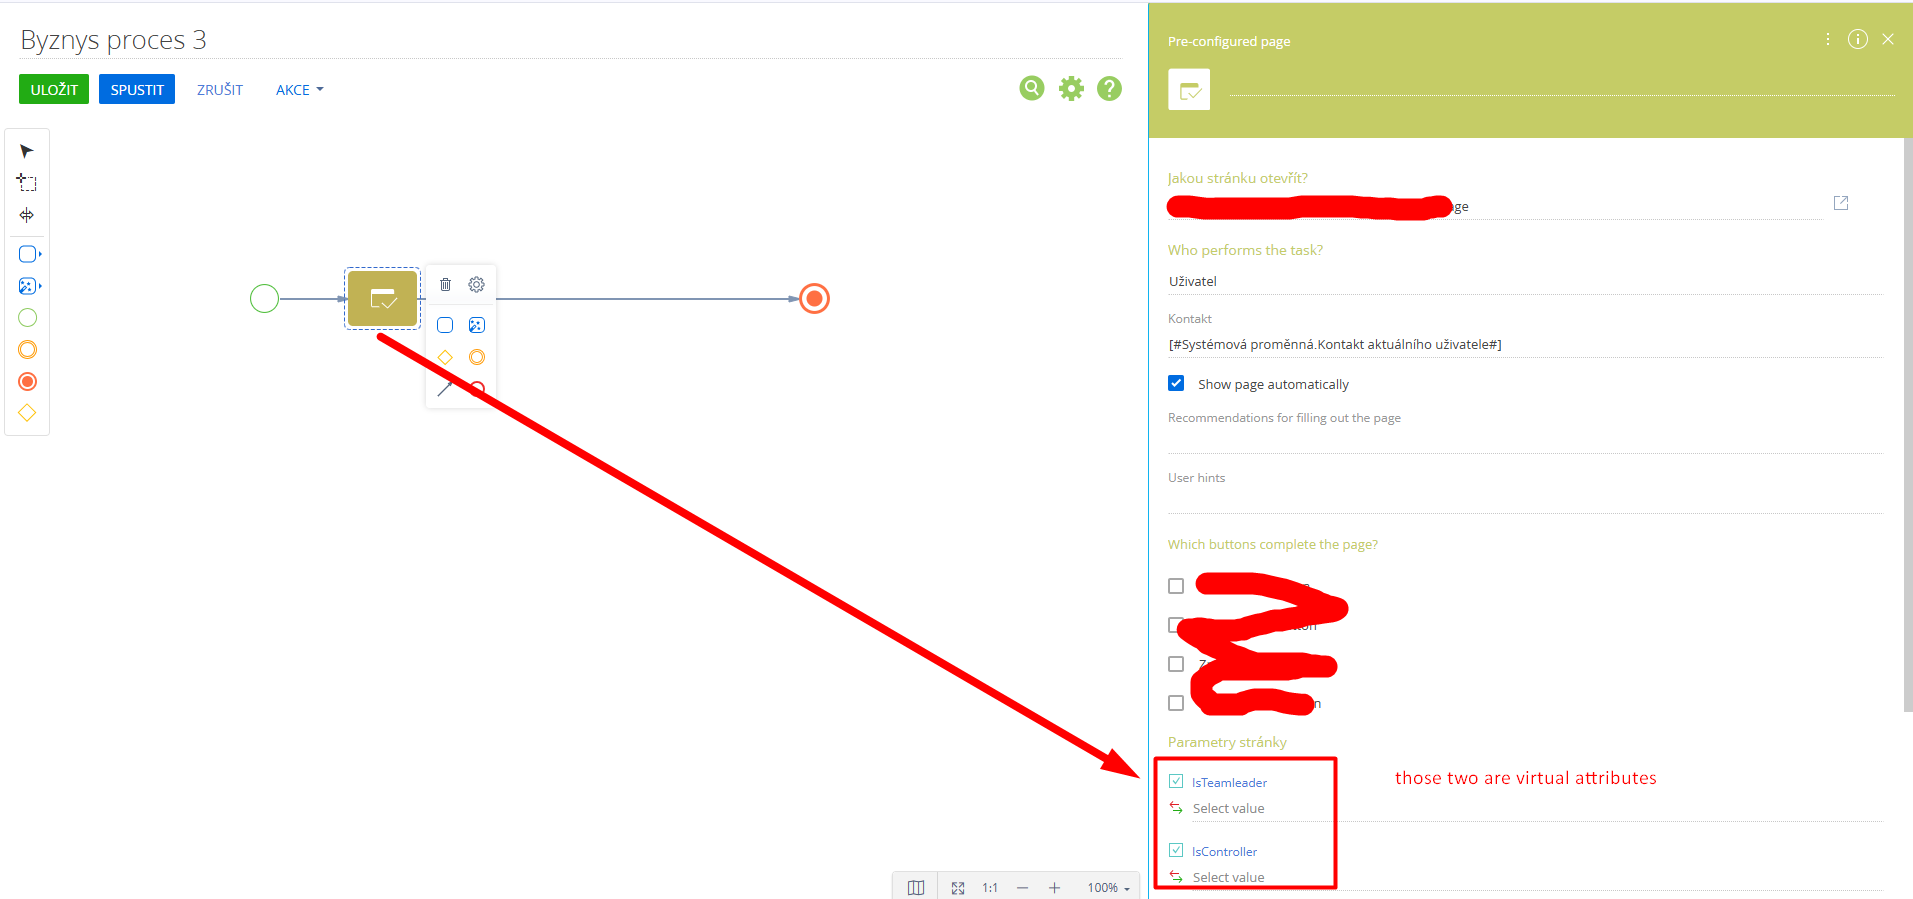
Task: Toggle the IsController parameter checkbox
Action: (1176, 851)
